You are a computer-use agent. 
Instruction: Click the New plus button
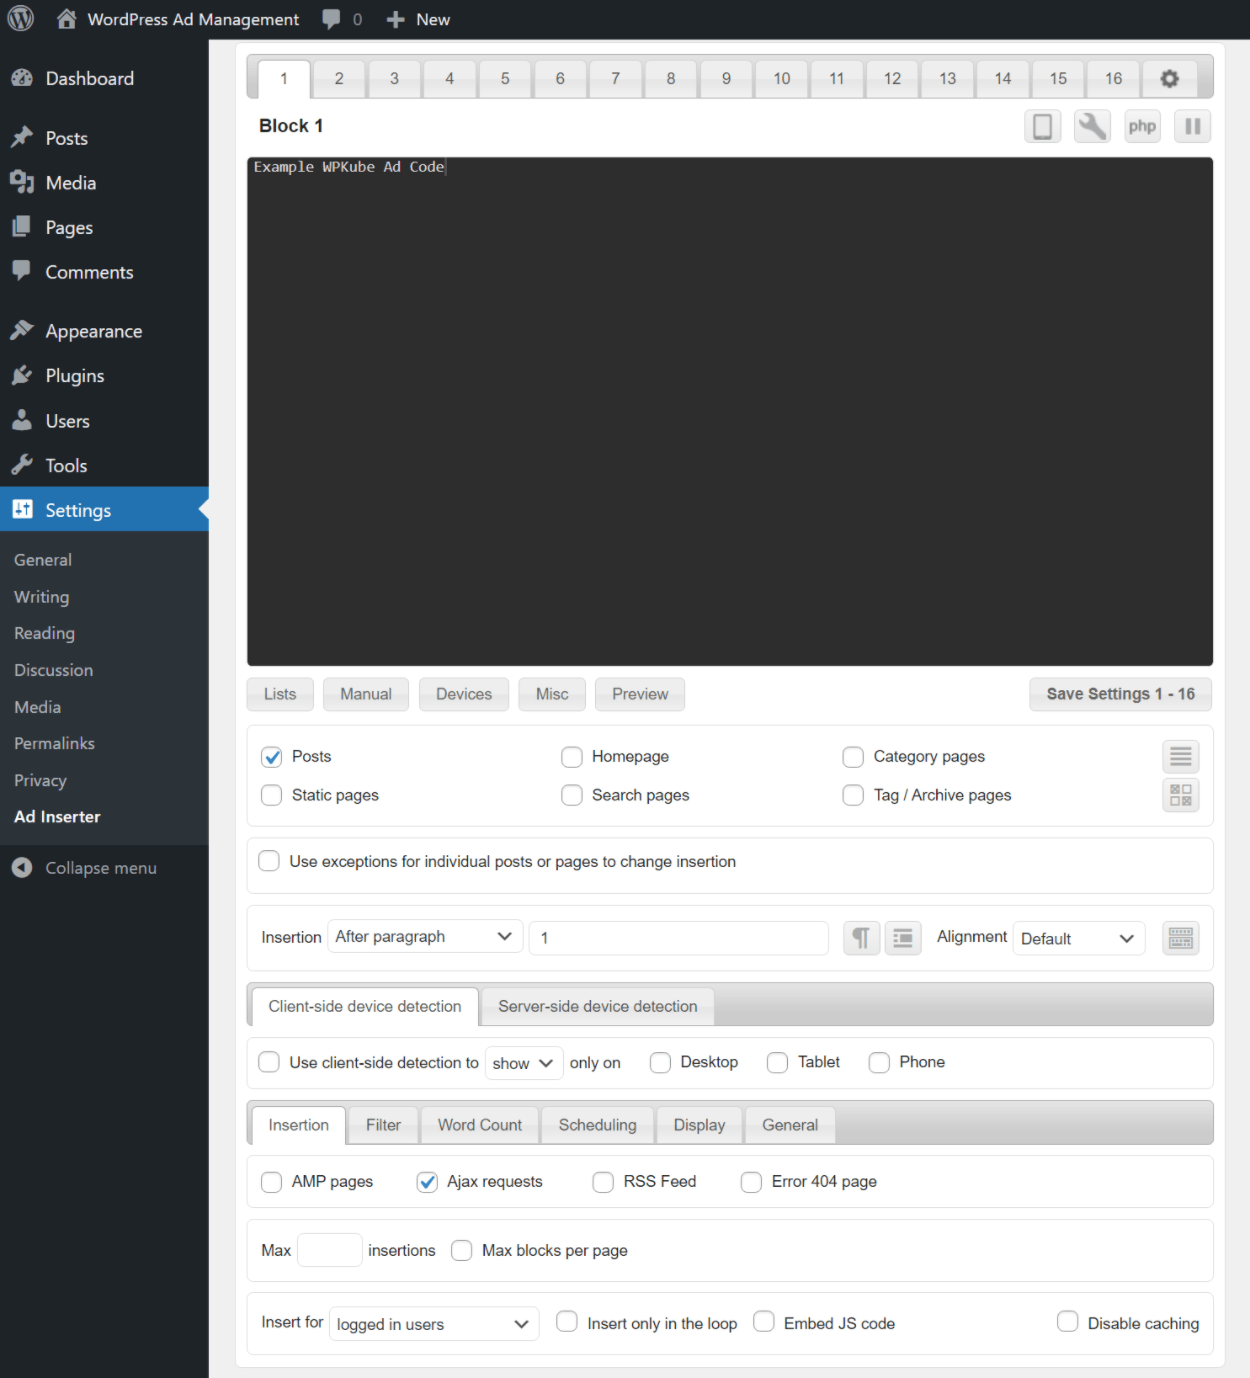[x=418, y=19]
